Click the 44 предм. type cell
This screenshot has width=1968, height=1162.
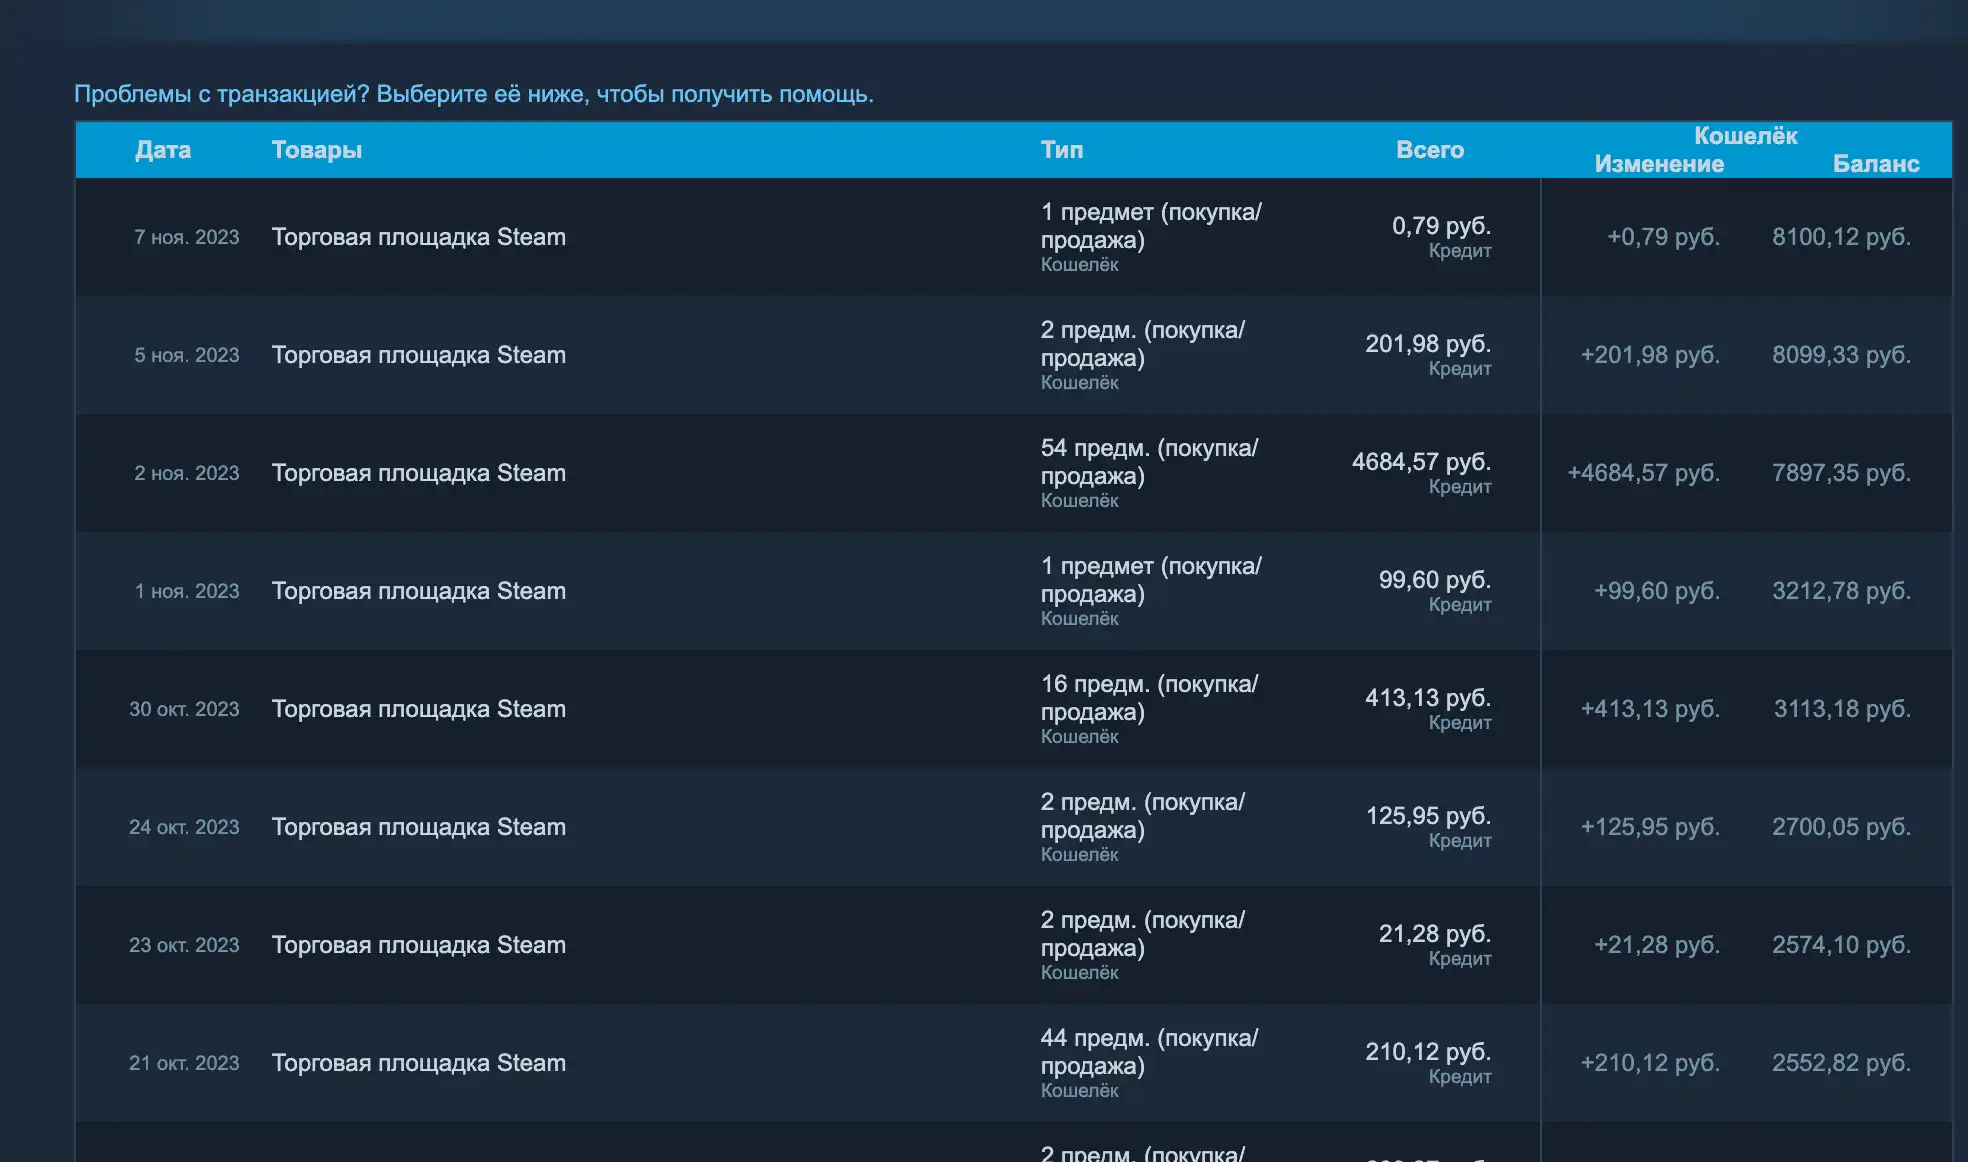1150,1063
